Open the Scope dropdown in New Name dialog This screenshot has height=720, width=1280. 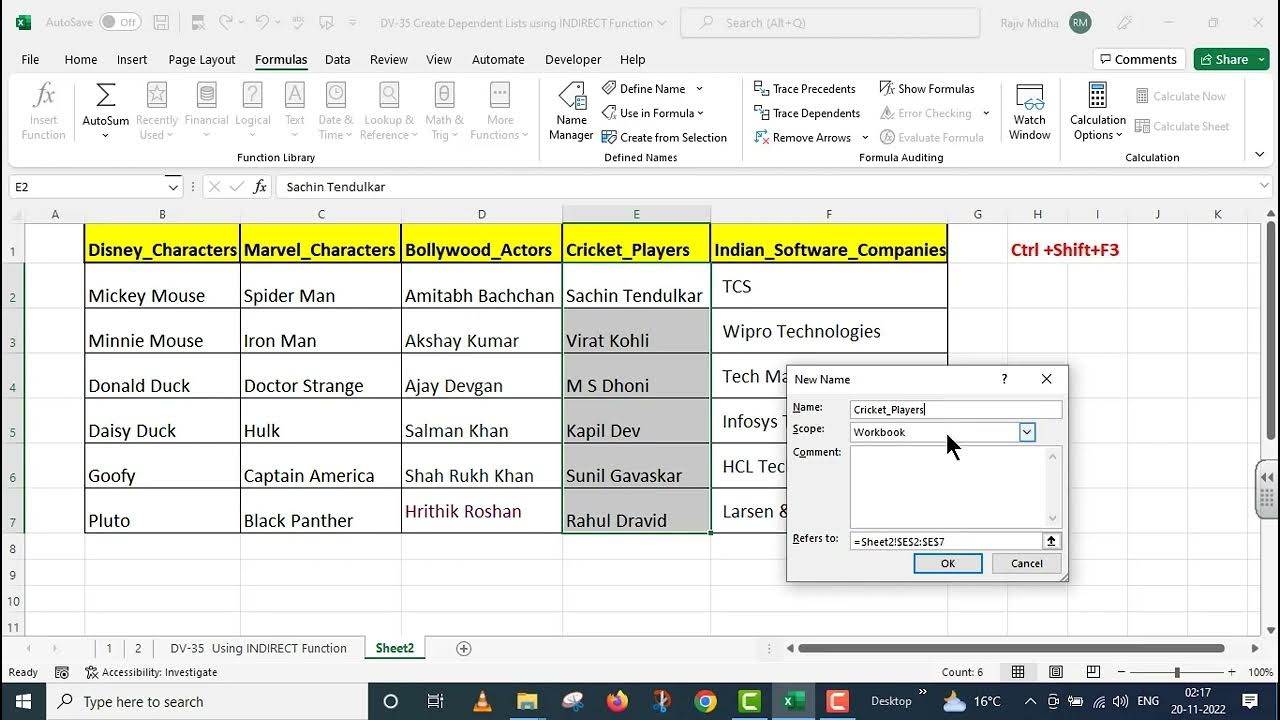[1027, 432]
